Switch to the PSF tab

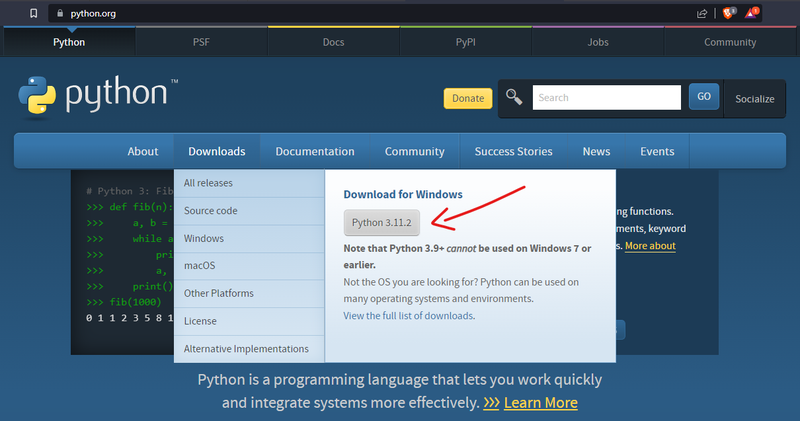click(201, 42)
